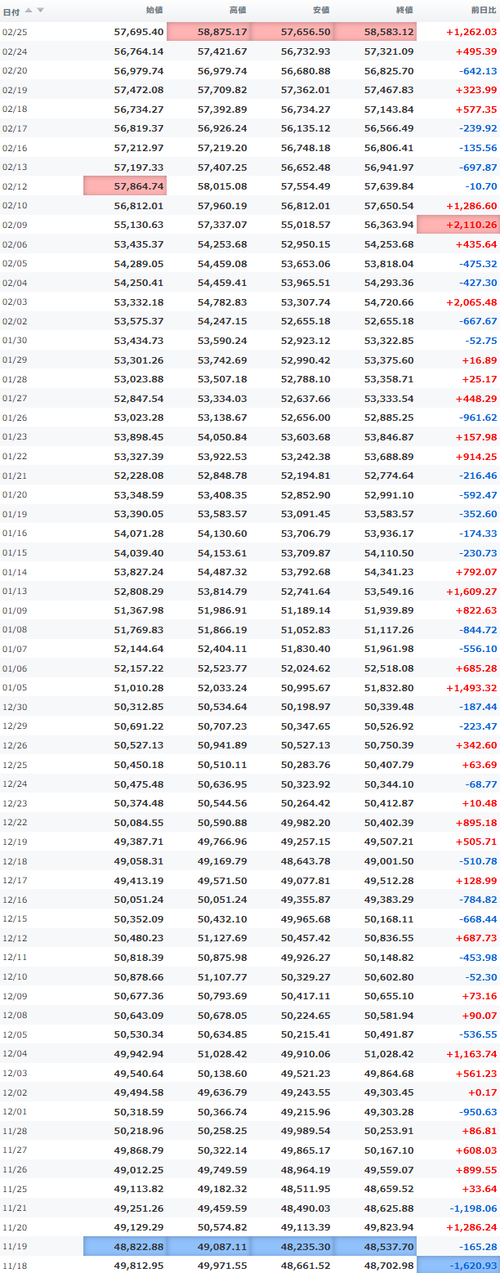Click the 安値 column header
The height and width of the screenshot is (1273, 500).
click(321, 9)
